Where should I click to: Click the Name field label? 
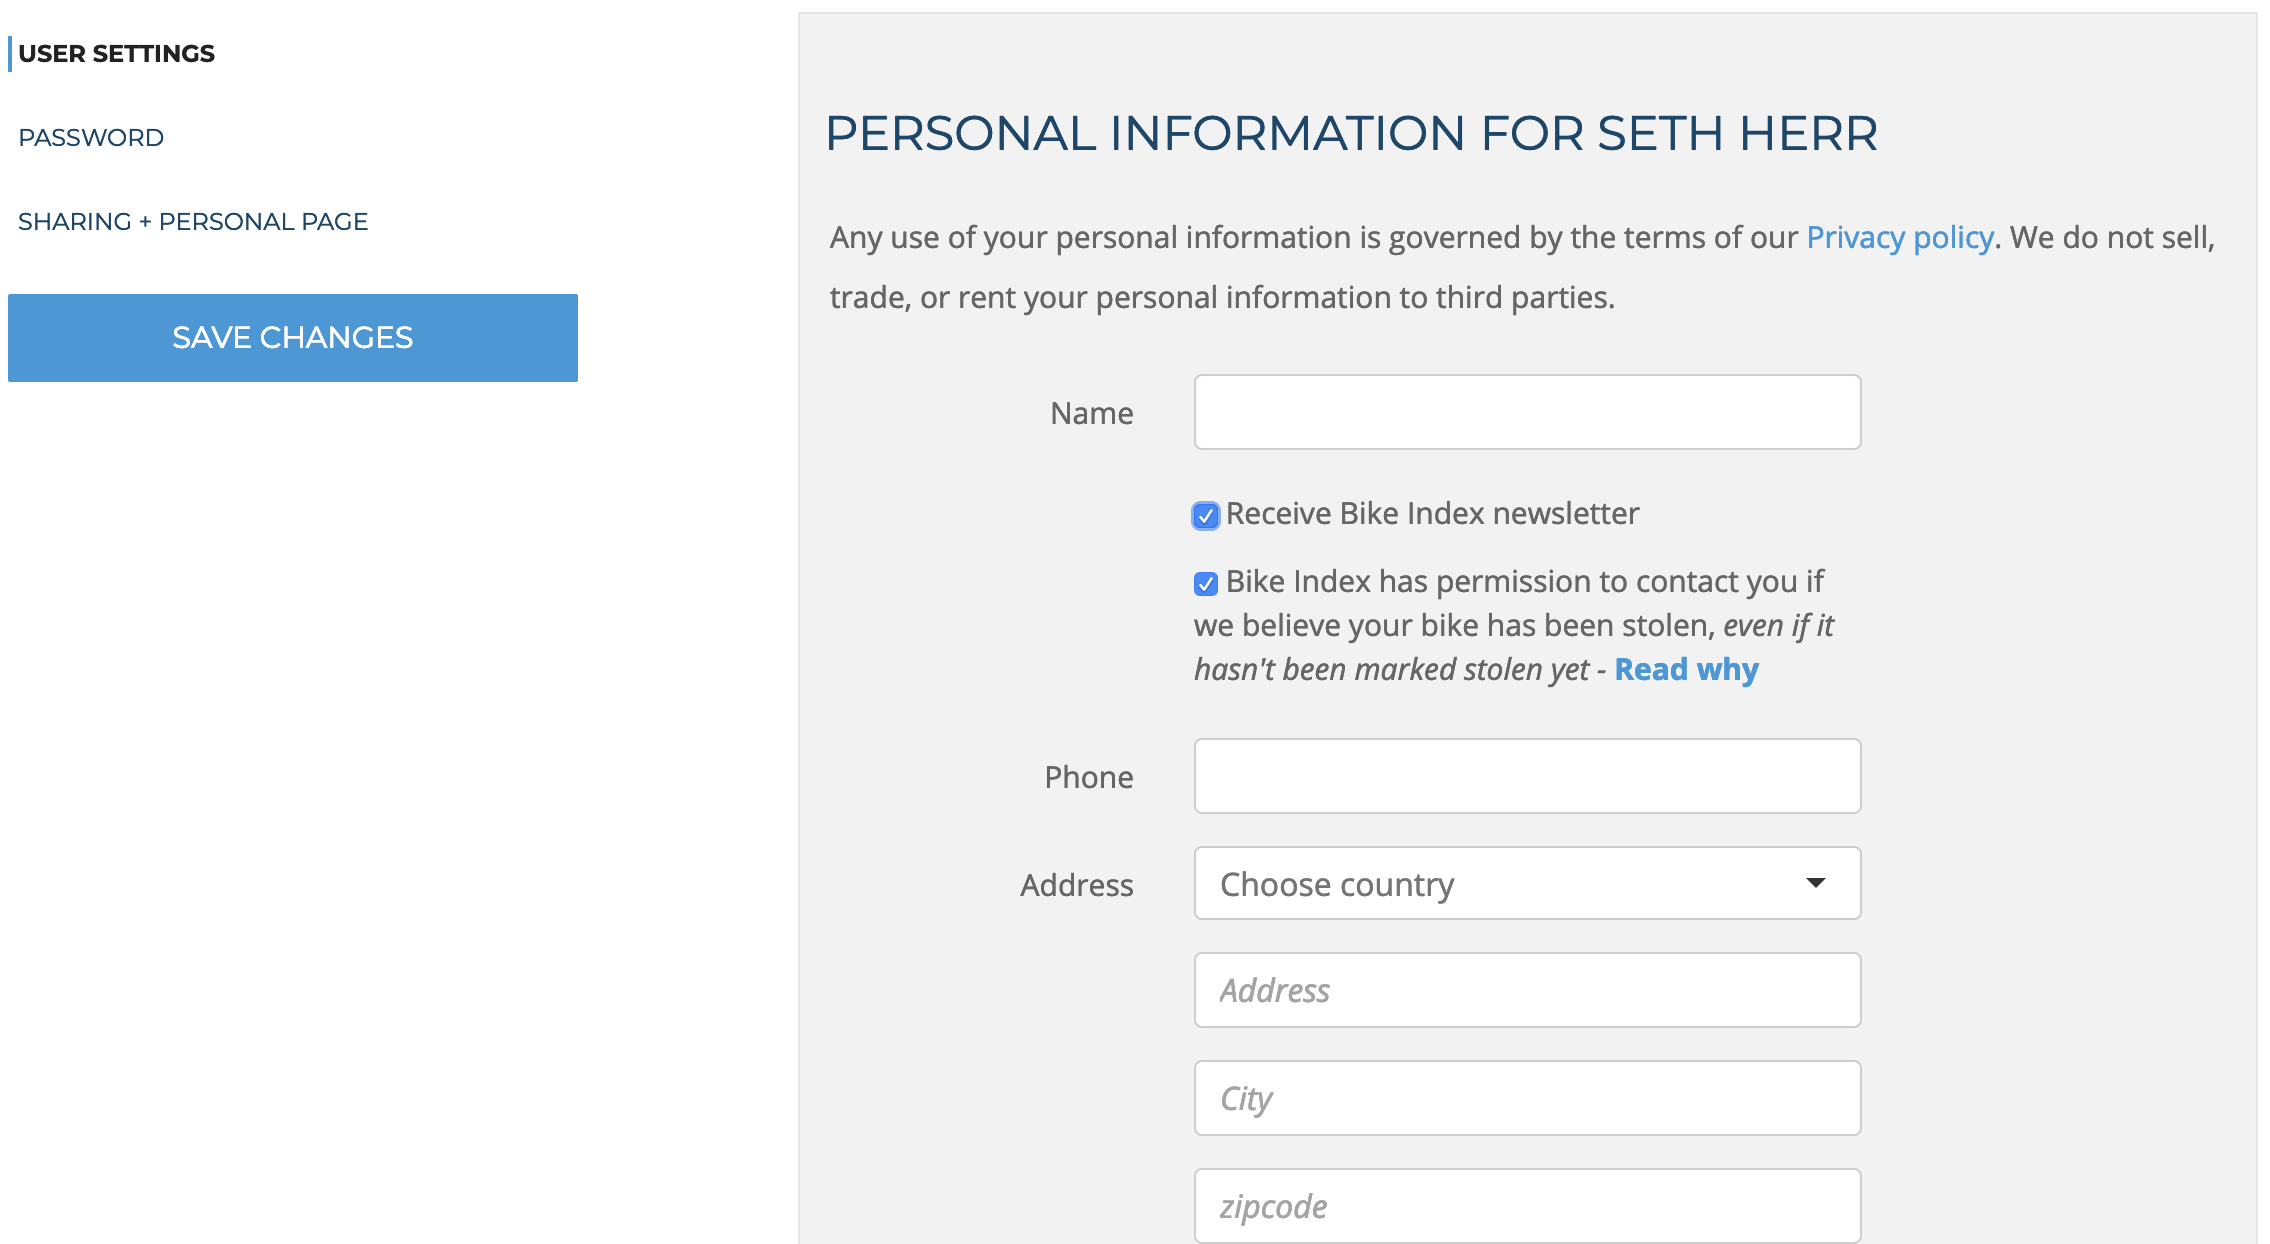tap(1091, 414)
